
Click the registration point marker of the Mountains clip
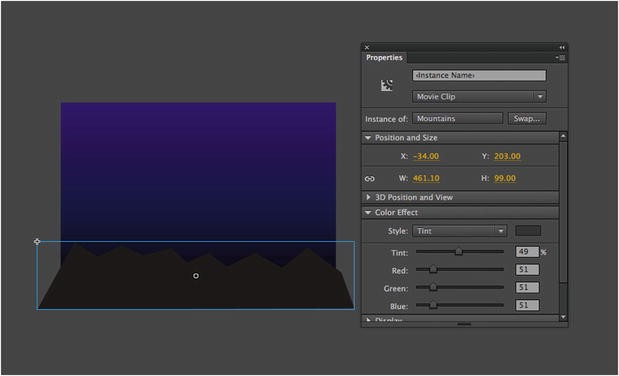[37, 241]
